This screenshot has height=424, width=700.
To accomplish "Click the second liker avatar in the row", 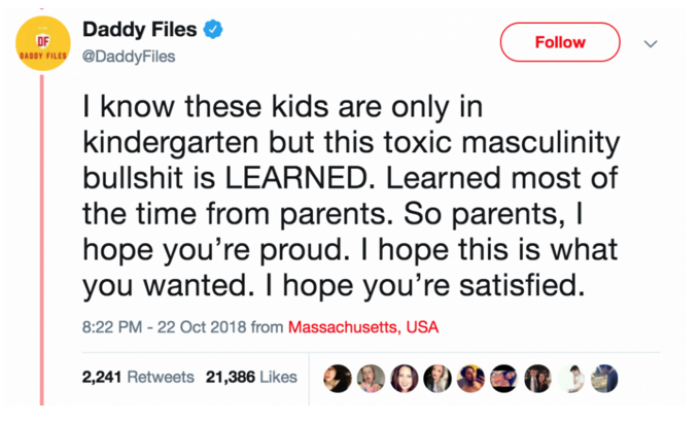I will 373,377.
